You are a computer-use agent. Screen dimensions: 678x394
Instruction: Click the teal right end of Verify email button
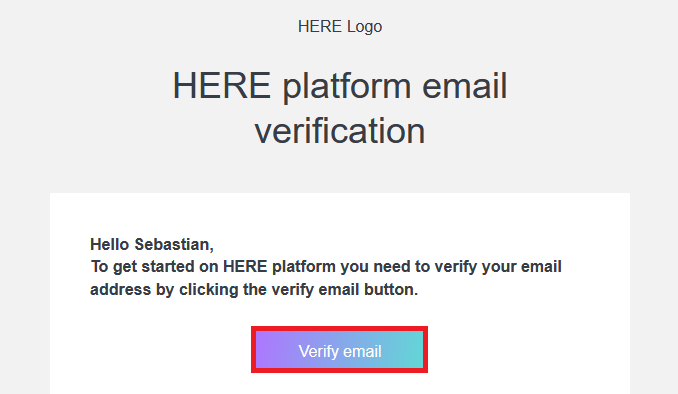[x=411, y=349]
